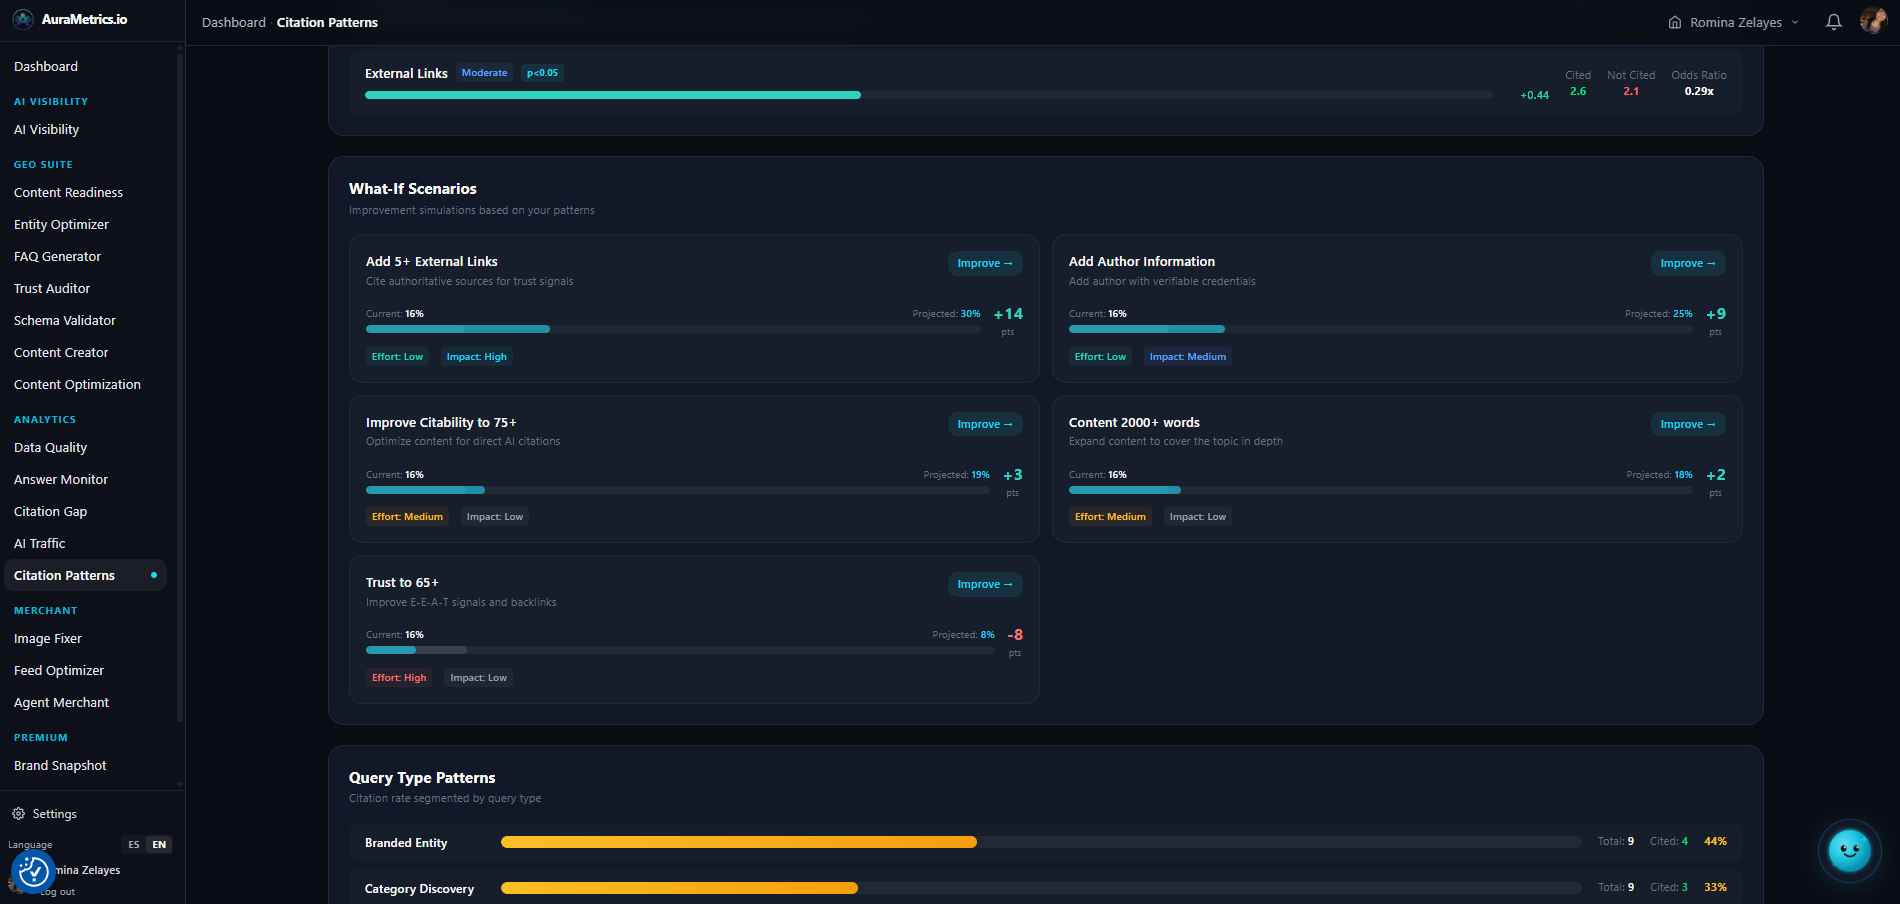Click Log out at the sidebar bottom

tap(57, 891)
